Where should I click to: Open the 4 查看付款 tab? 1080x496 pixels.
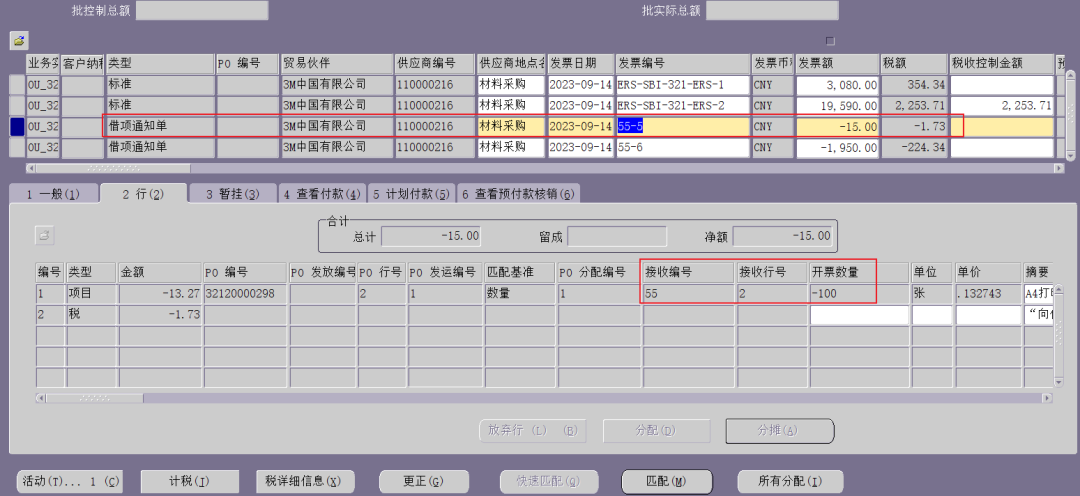[322, 194]
